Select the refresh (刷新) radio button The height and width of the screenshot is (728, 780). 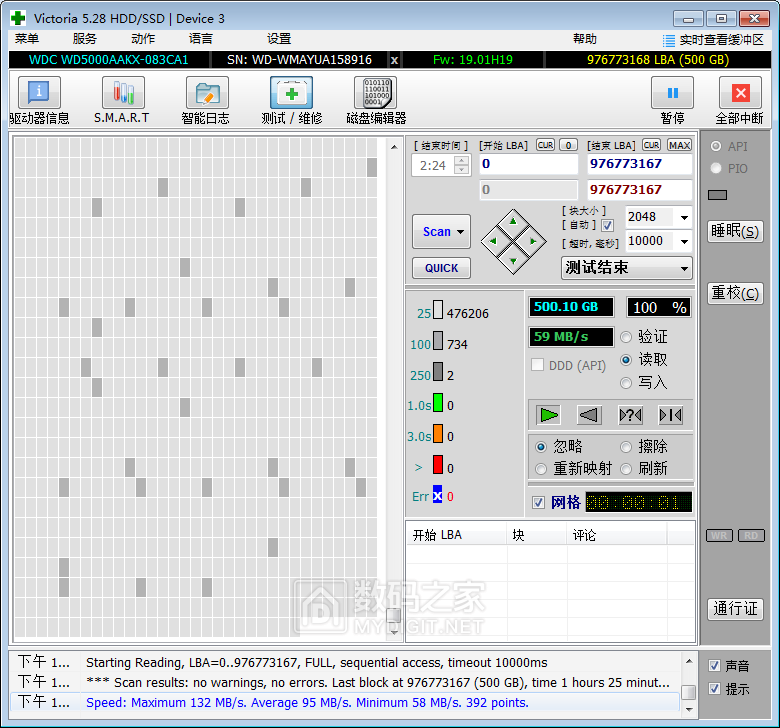click(x=626, y=469)
